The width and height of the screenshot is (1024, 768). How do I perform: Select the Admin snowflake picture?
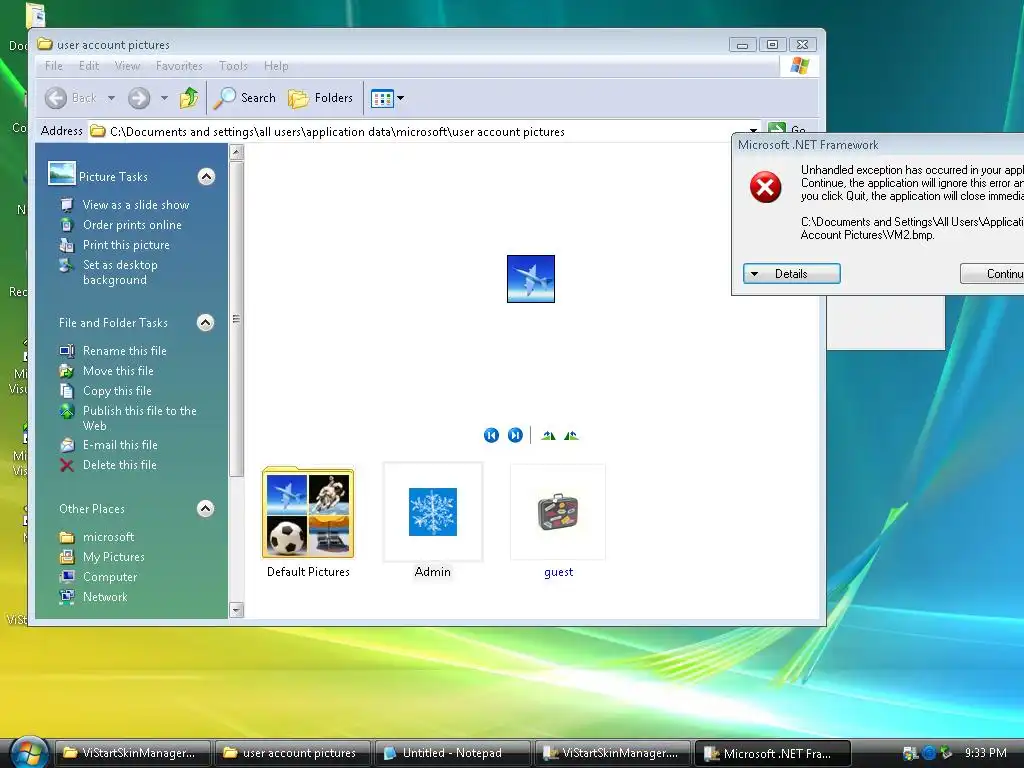click(x=433, y=512)
